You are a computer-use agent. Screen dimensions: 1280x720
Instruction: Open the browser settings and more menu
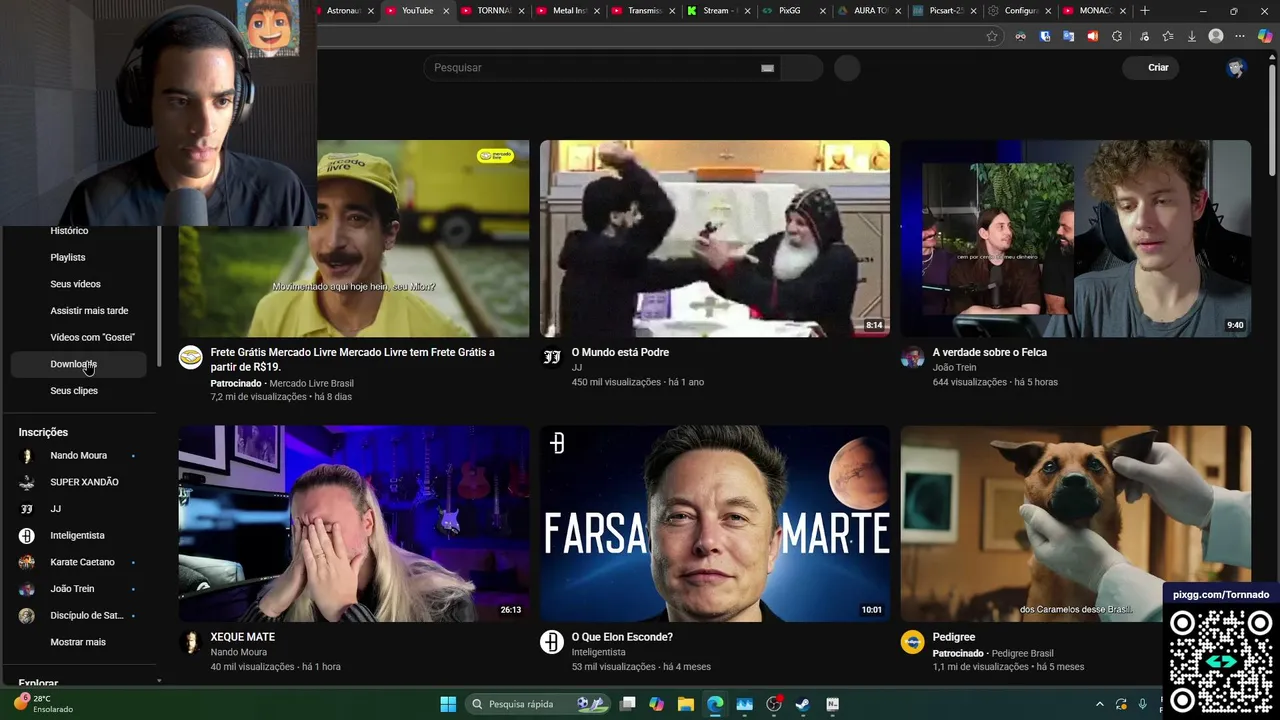click(1240, 36)
